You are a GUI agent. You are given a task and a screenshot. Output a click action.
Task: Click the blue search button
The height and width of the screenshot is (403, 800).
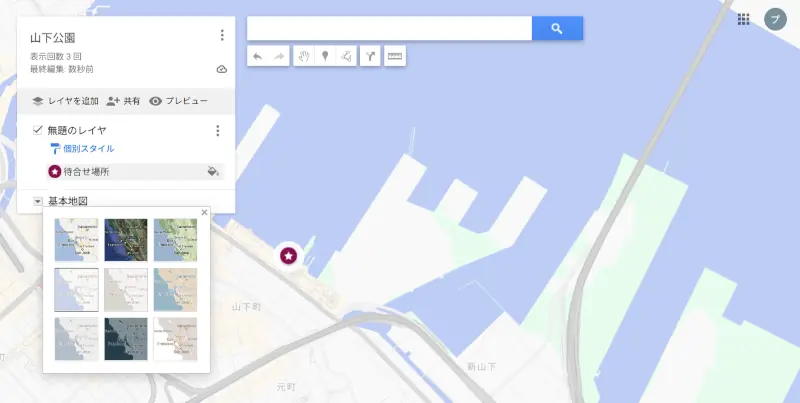coord(557,29)
